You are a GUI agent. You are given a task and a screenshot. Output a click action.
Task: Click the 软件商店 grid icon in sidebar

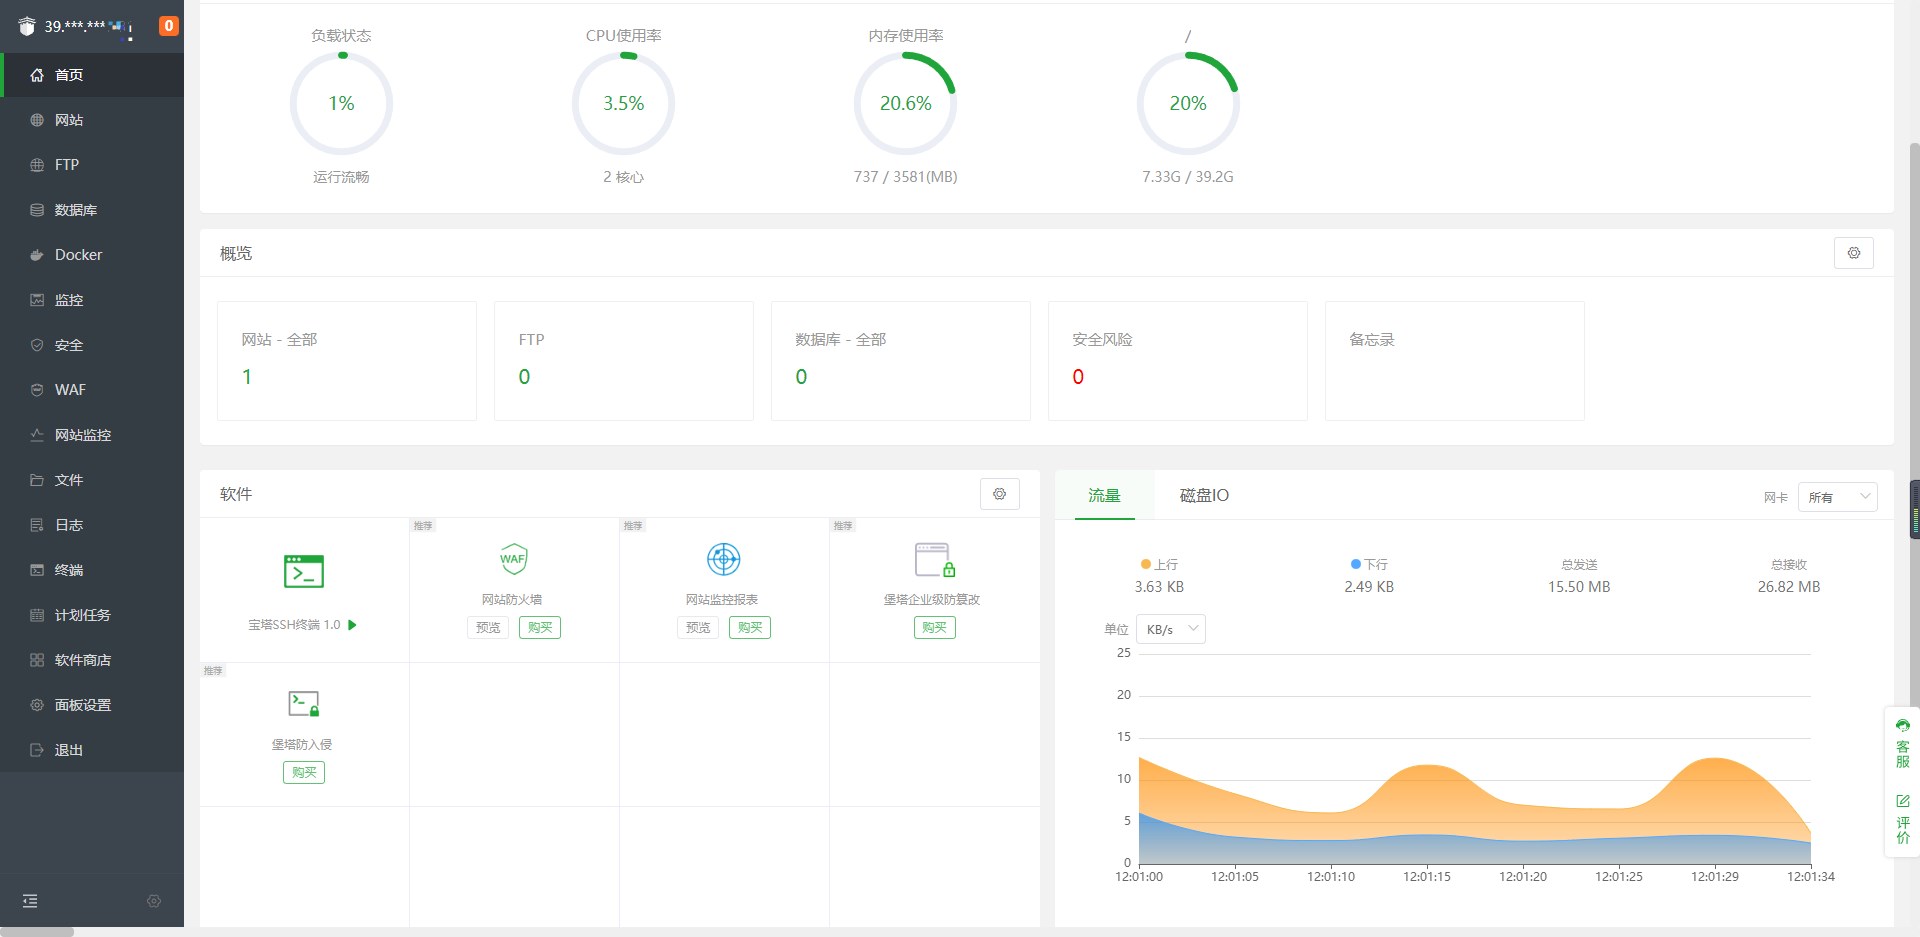[x=37, y=660]
